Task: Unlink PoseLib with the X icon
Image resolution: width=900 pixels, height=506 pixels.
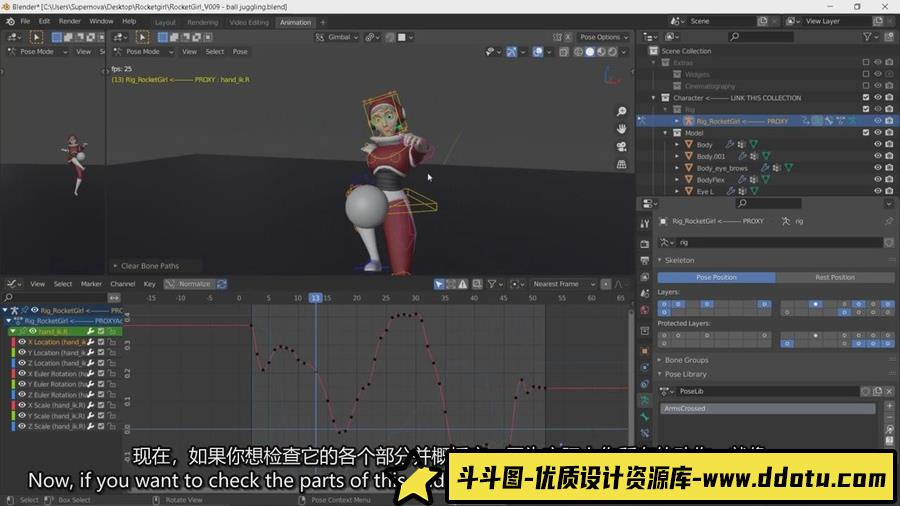Action: point(889,391)
